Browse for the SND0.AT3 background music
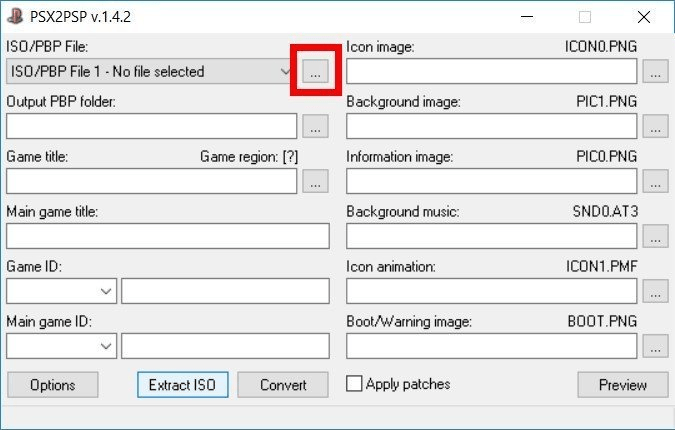Viewport: 675px width, 430px height. 655,236
